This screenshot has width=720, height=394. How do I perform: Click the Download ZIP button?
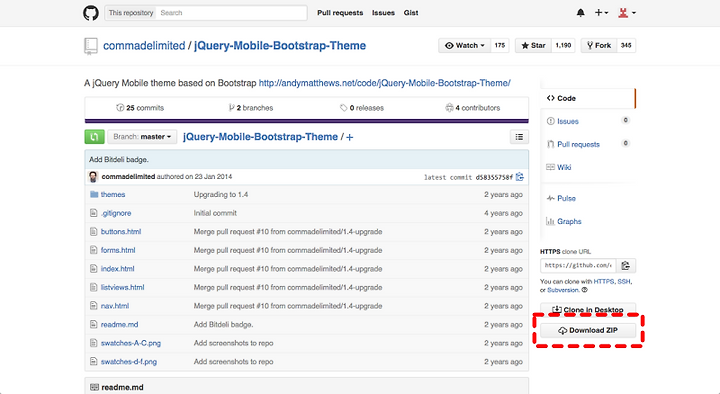coord(588,330)
